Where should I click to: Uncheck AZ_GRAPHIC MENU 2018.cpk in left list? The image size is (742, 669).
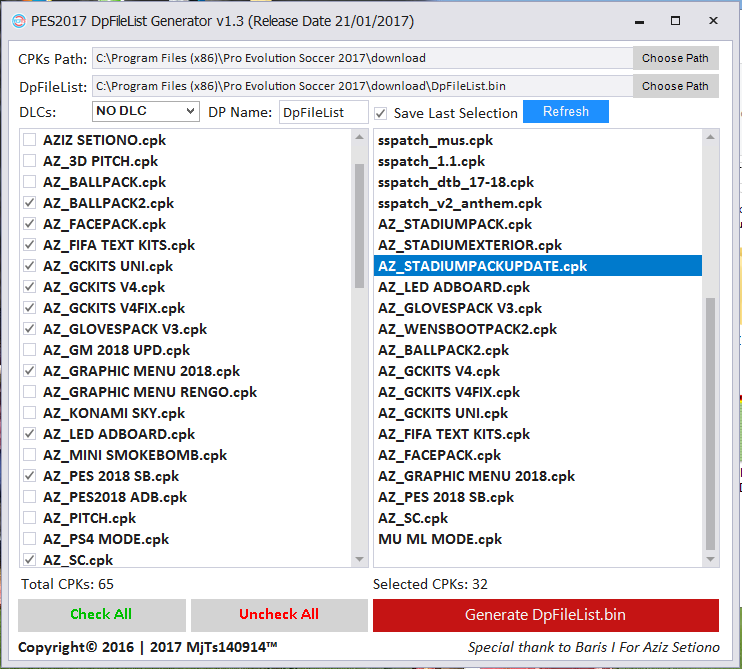point(29,370)
